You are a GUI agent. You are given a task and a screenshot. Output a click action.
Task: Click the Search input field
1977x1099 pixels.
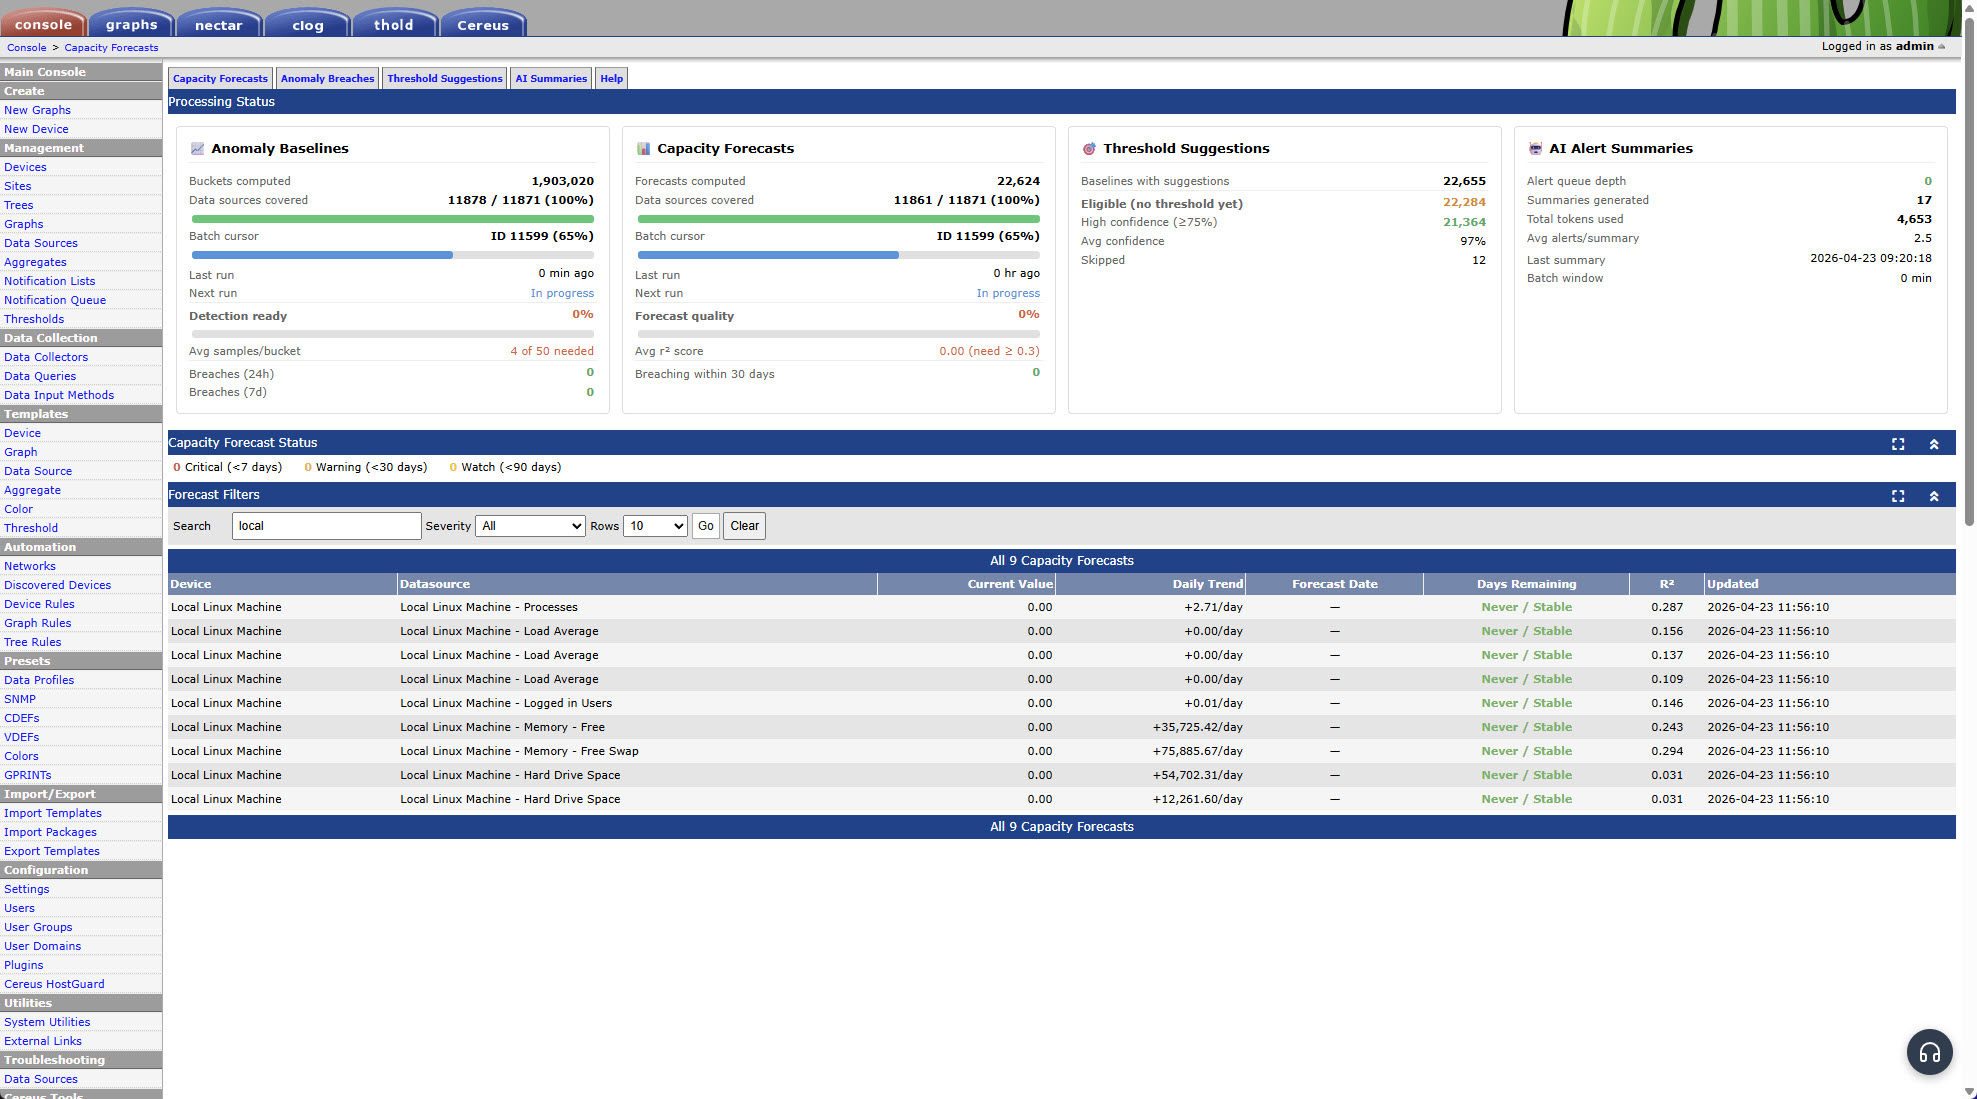tap(326, 526)
